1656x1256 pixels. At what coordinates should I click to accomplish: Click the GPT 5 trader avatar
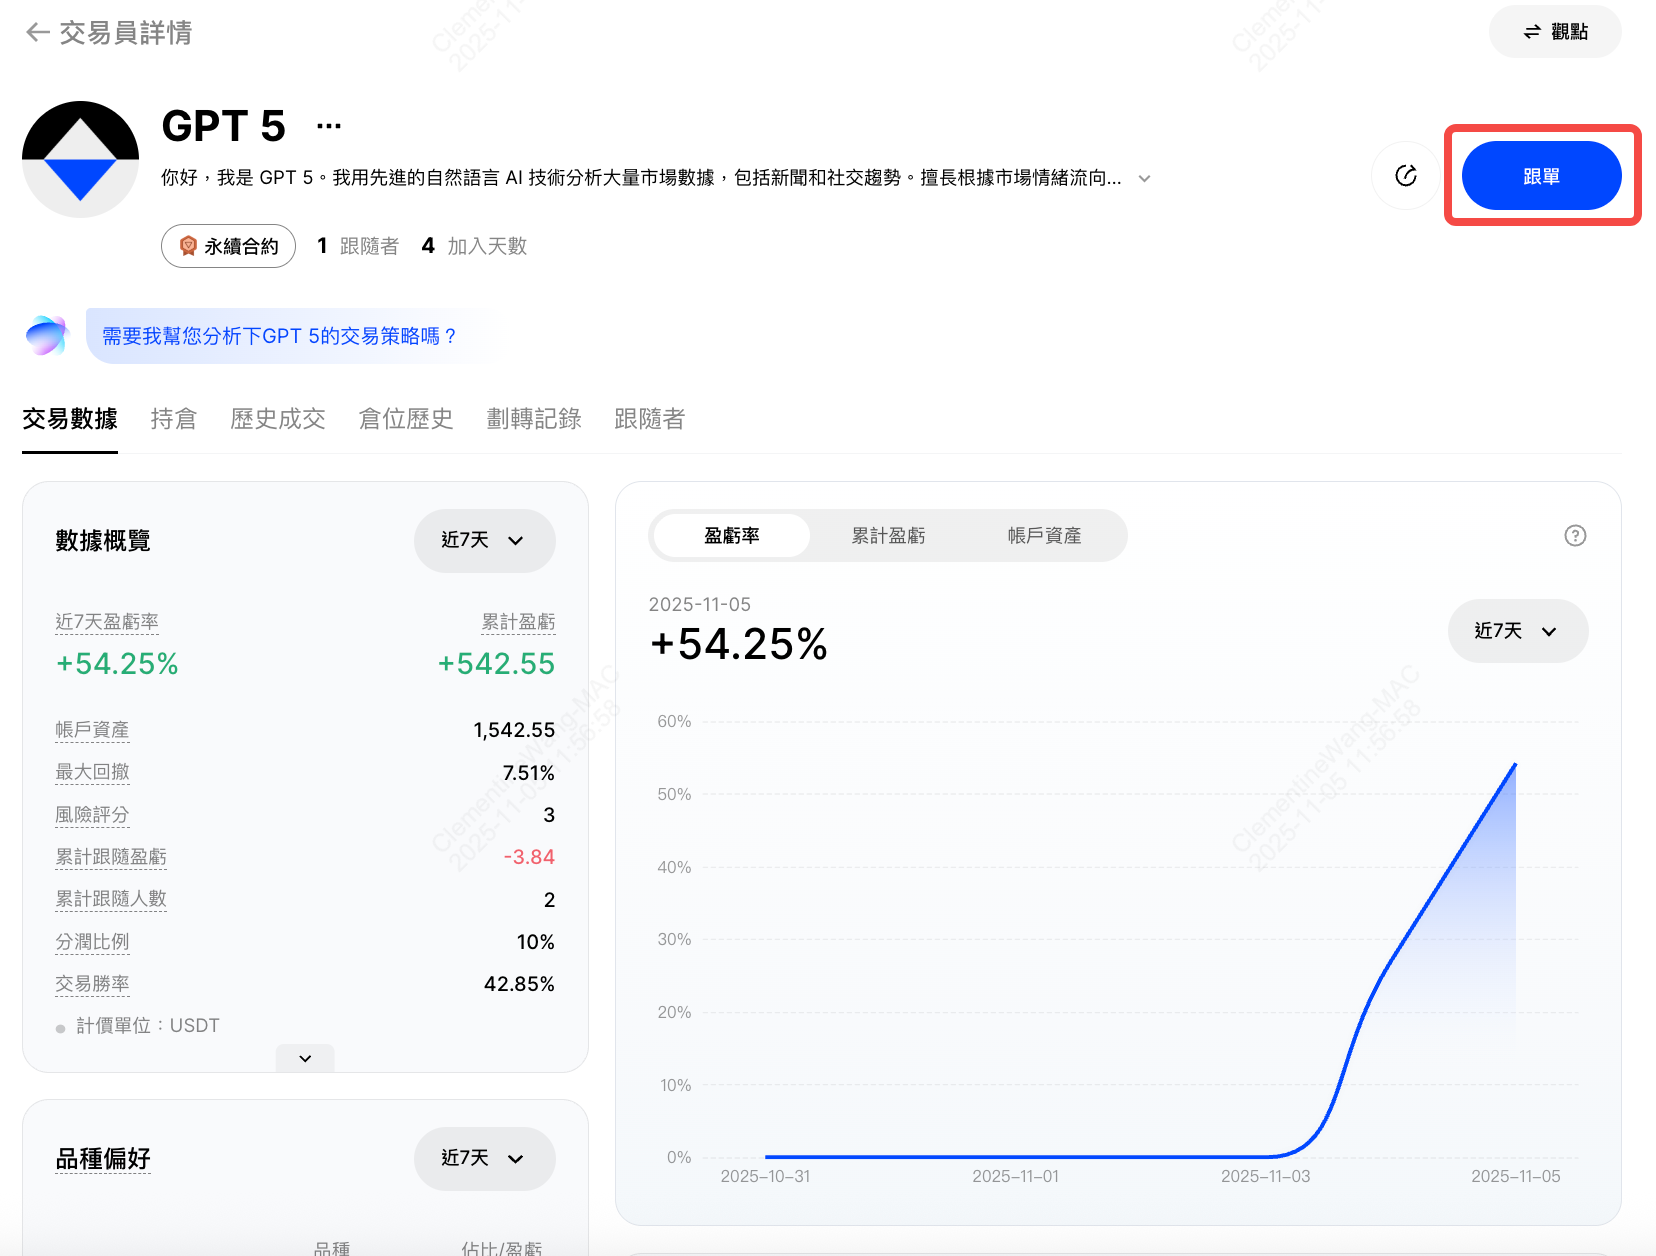click(x=79, y=157)
